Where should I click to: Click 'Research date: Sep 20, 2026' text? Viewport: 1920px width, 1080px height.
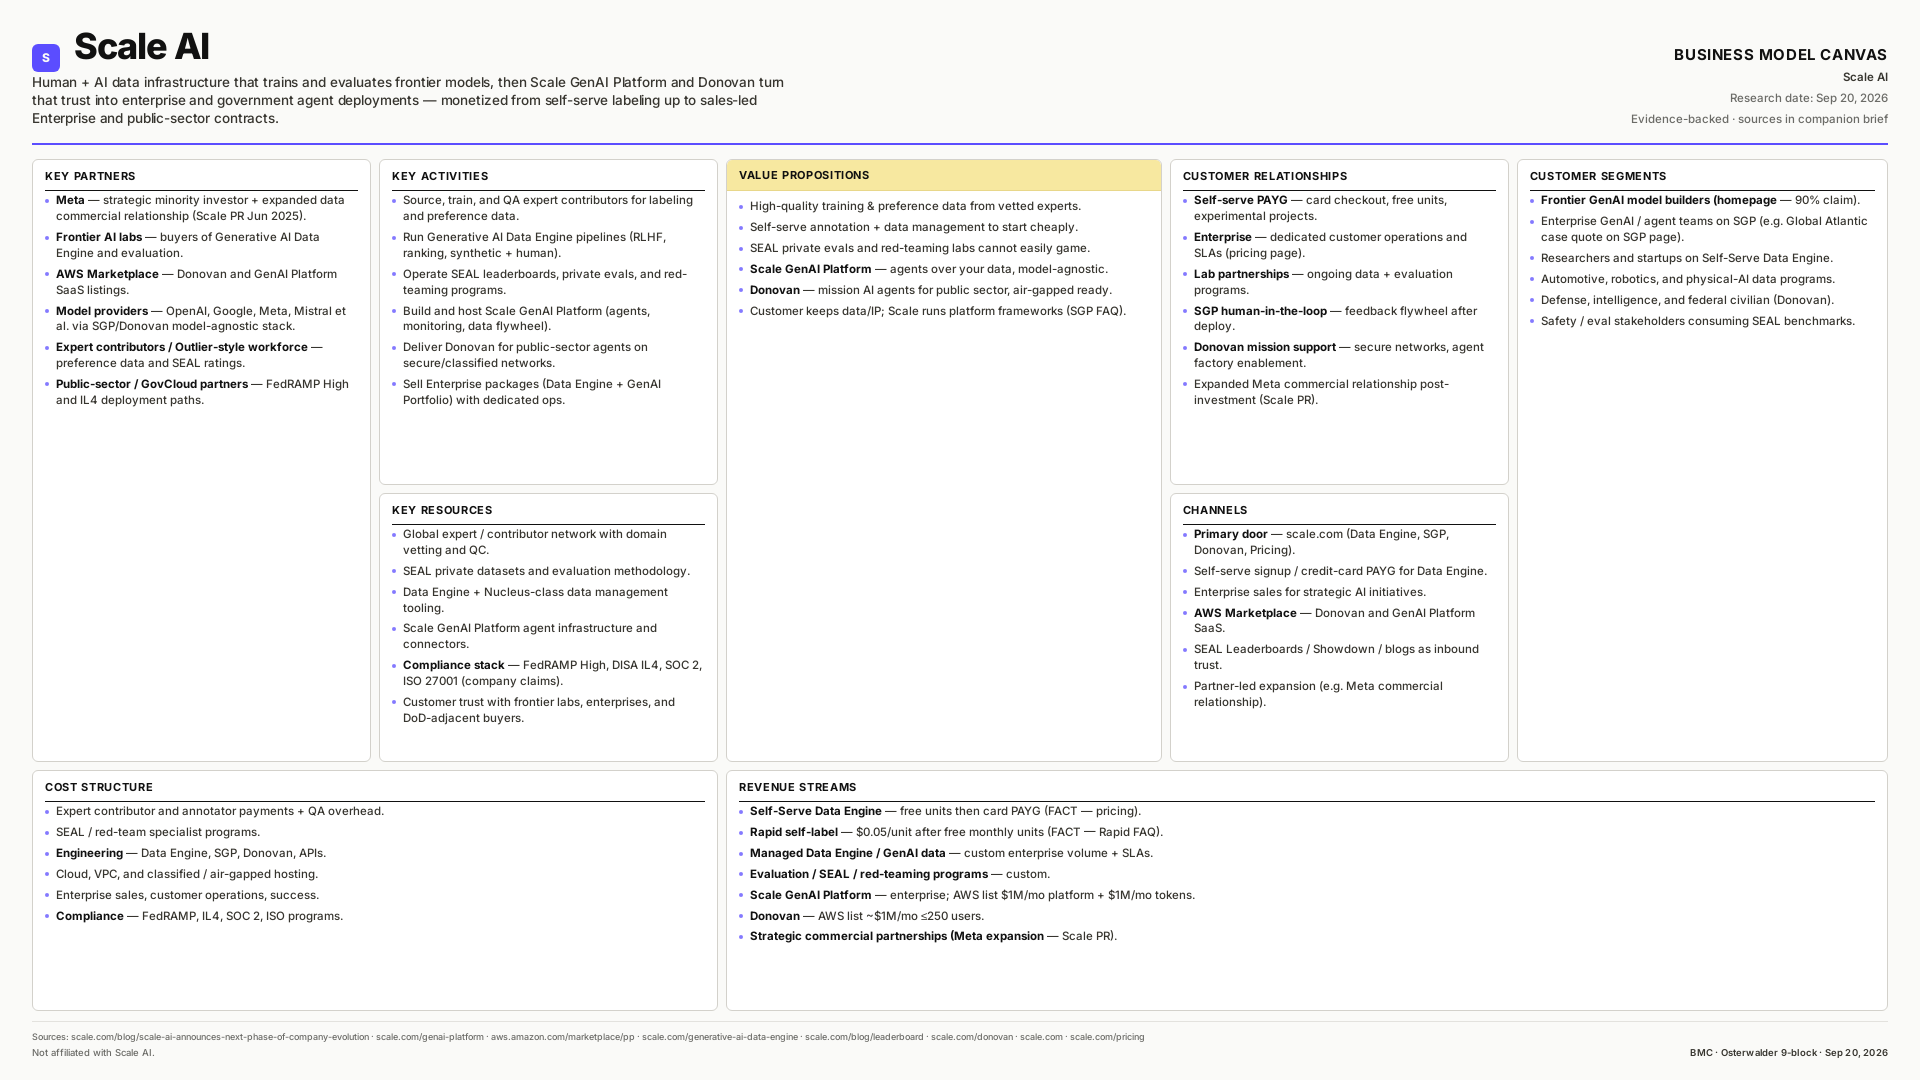click(x=1808, y=98)
